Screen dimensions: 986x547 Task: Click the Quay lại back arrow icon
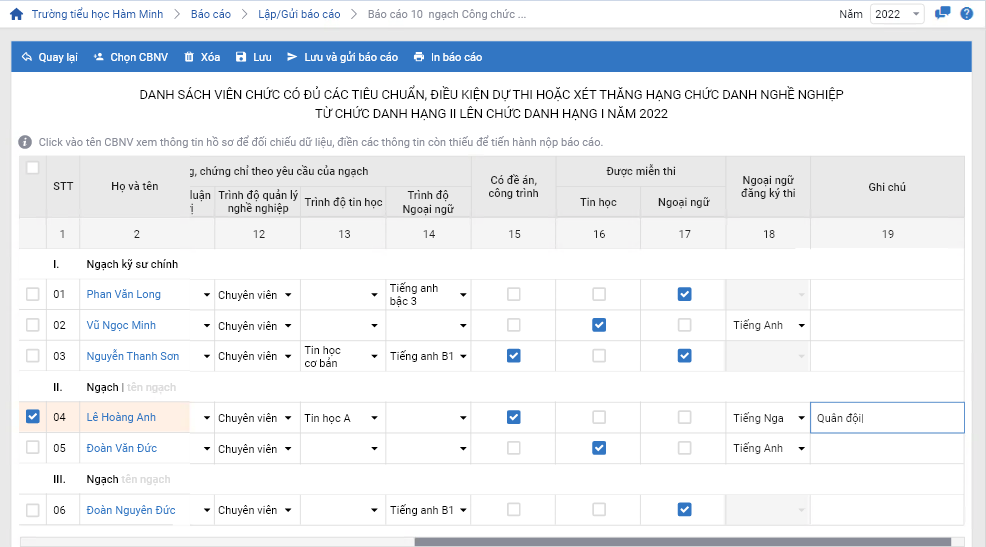point(27,58)
